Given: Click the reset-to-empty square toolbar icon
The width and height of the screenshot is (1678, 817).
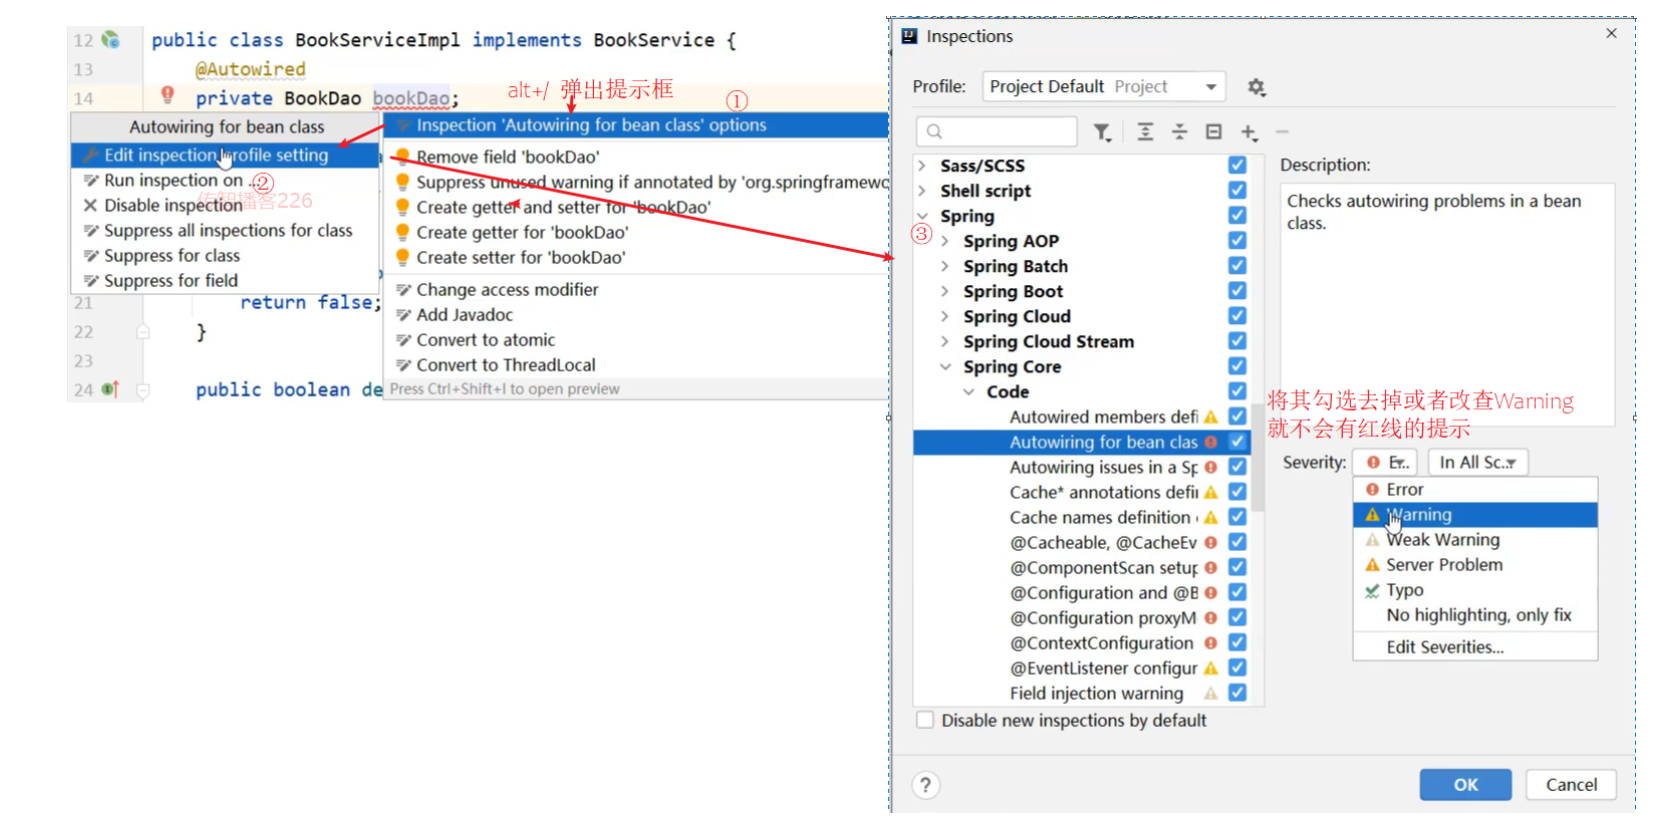Looking at the screenshot, I should (1213, 132).
